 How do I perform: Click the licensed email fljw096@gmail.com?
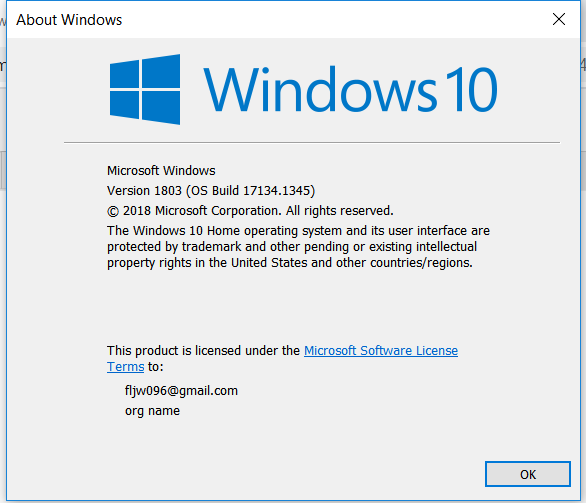coord(181,391)
